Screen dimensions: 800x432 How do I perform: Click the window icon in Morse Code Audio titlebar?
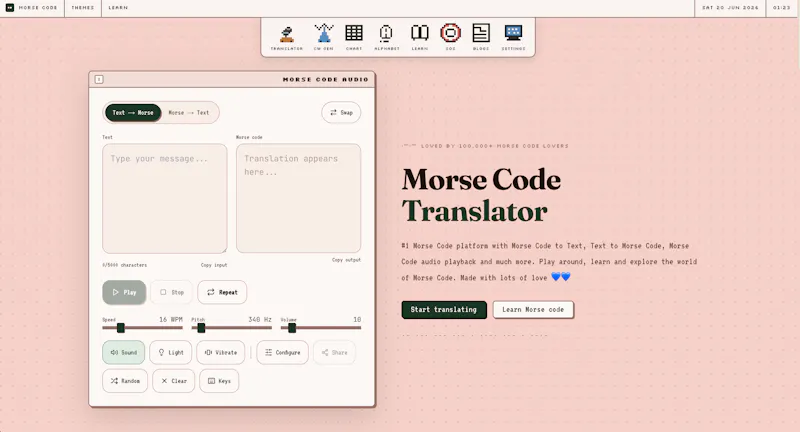pos(99,79)
